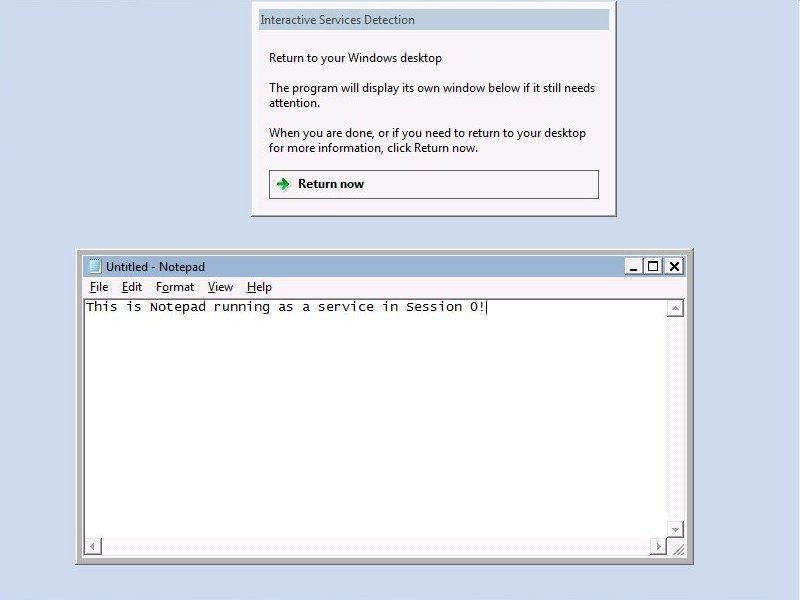Click the word 'Session' in the Notepad text
The image size is (800, 600).
pos(434,307)
